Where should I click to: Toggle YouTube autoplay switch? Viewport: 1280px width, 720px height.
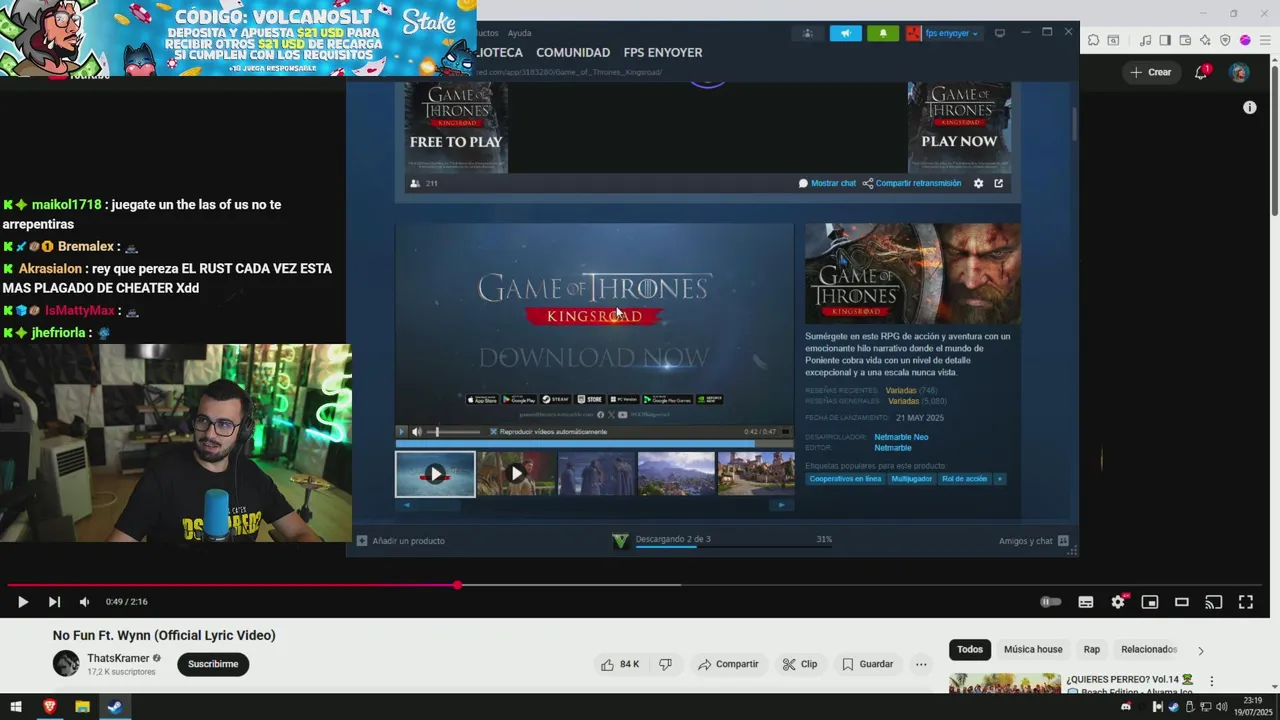tap(1050, 602)
